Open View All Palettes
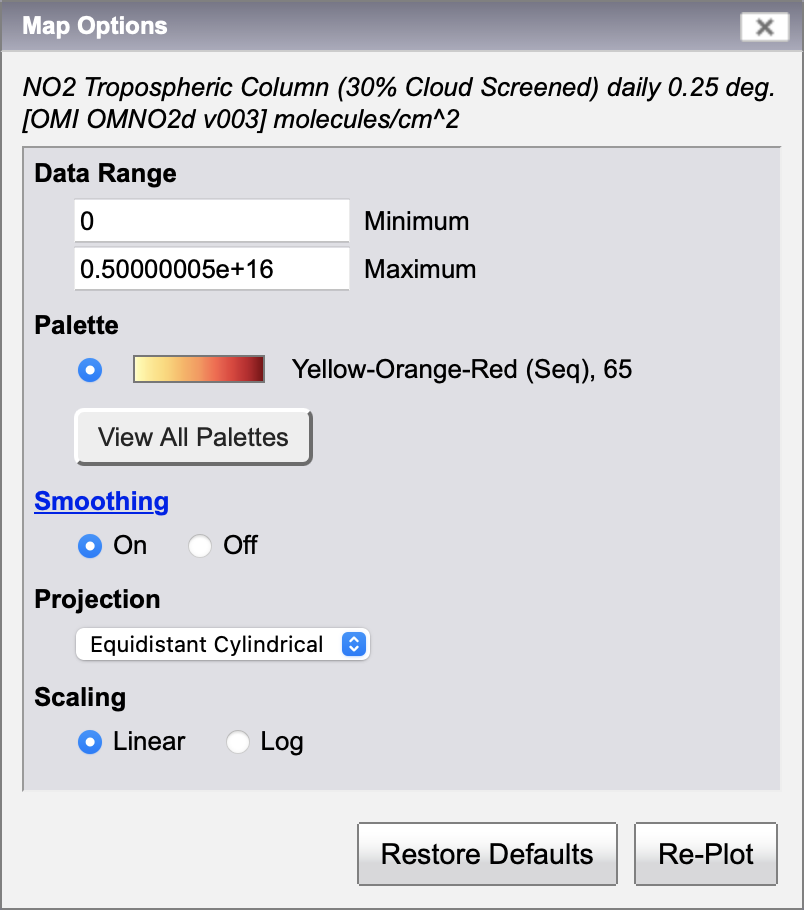 193,437
